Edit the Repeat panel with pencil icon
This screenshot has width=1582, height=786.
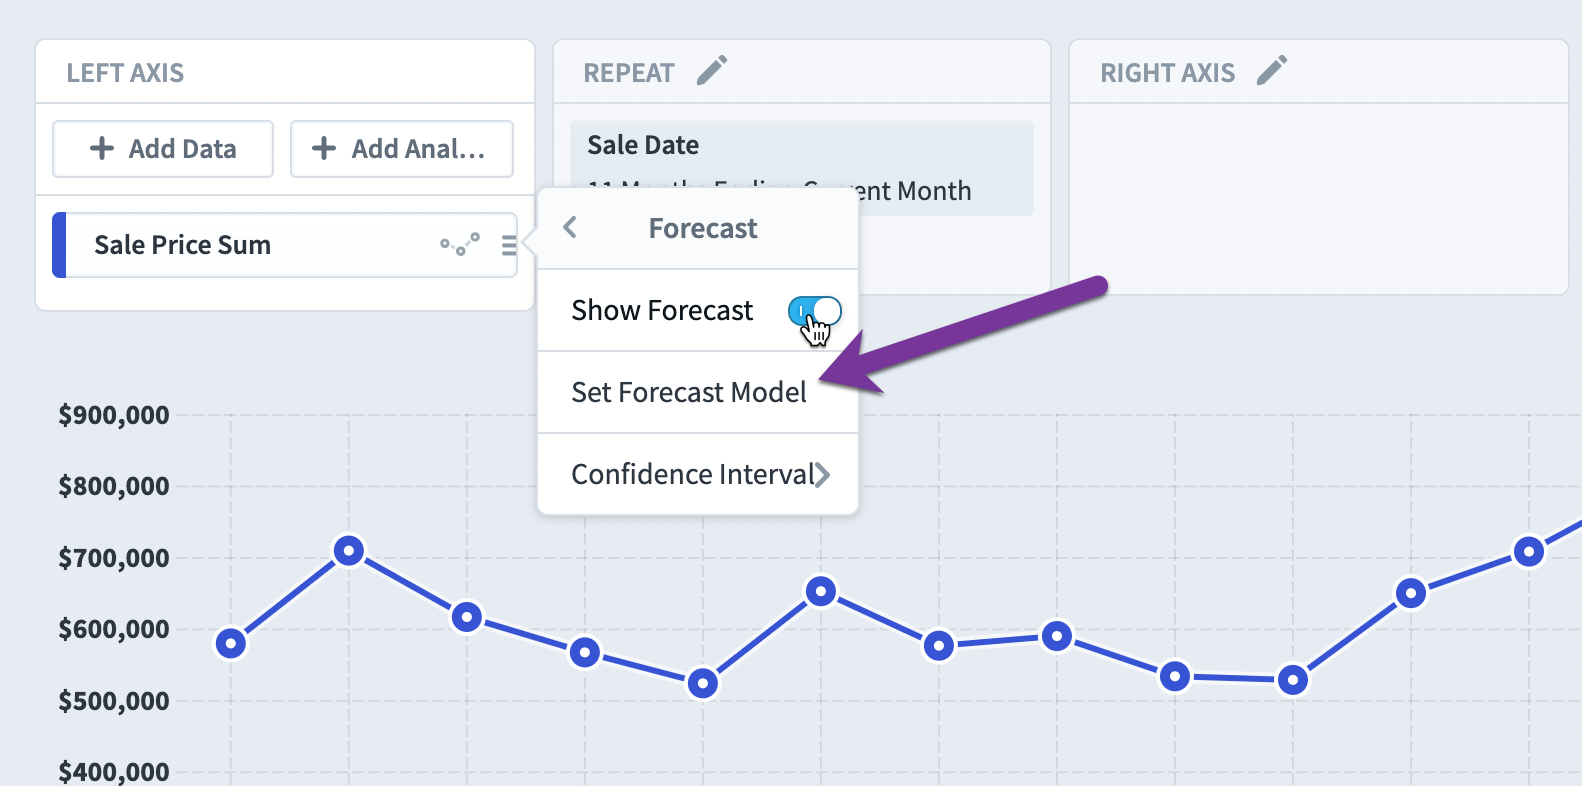click(712, 71)
